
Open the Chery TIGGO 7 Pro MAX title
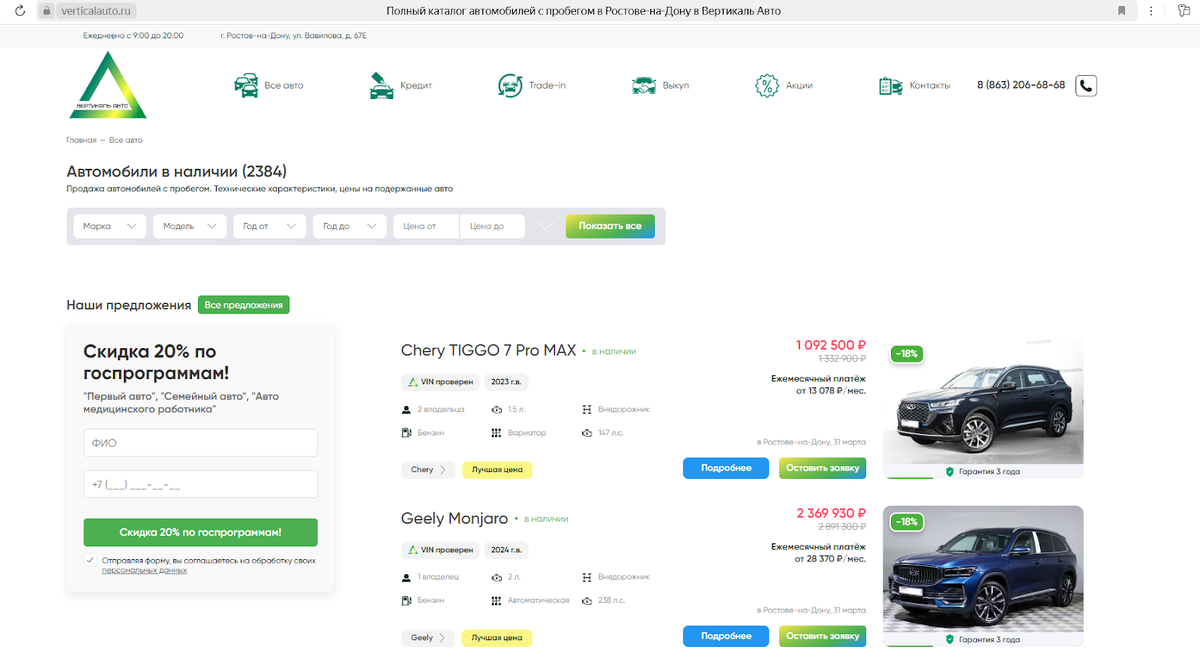[x=488, y=351]
